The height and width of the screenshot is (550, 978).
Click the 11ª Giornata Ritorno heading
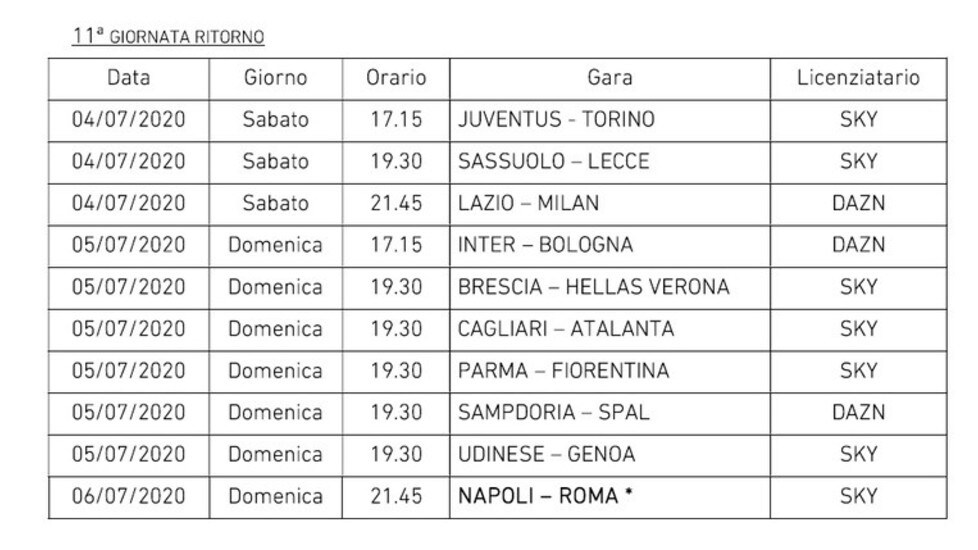pos(168,37)
